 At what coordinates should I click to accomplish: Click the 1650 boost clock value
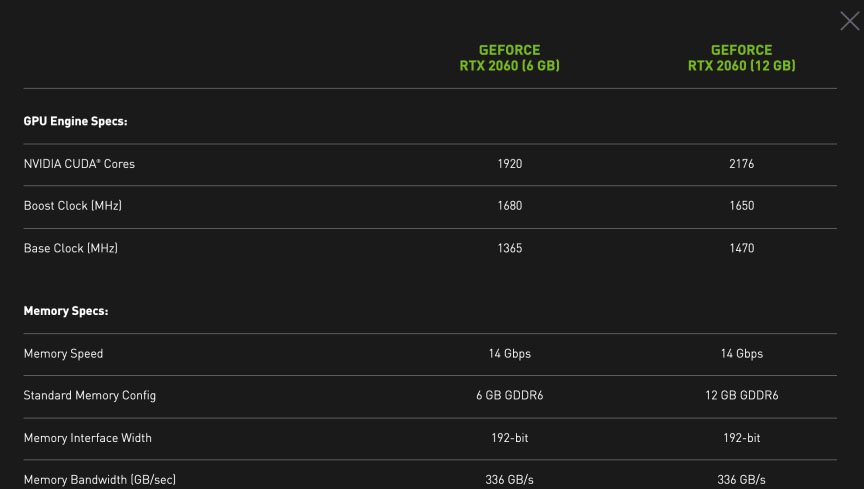742,206
